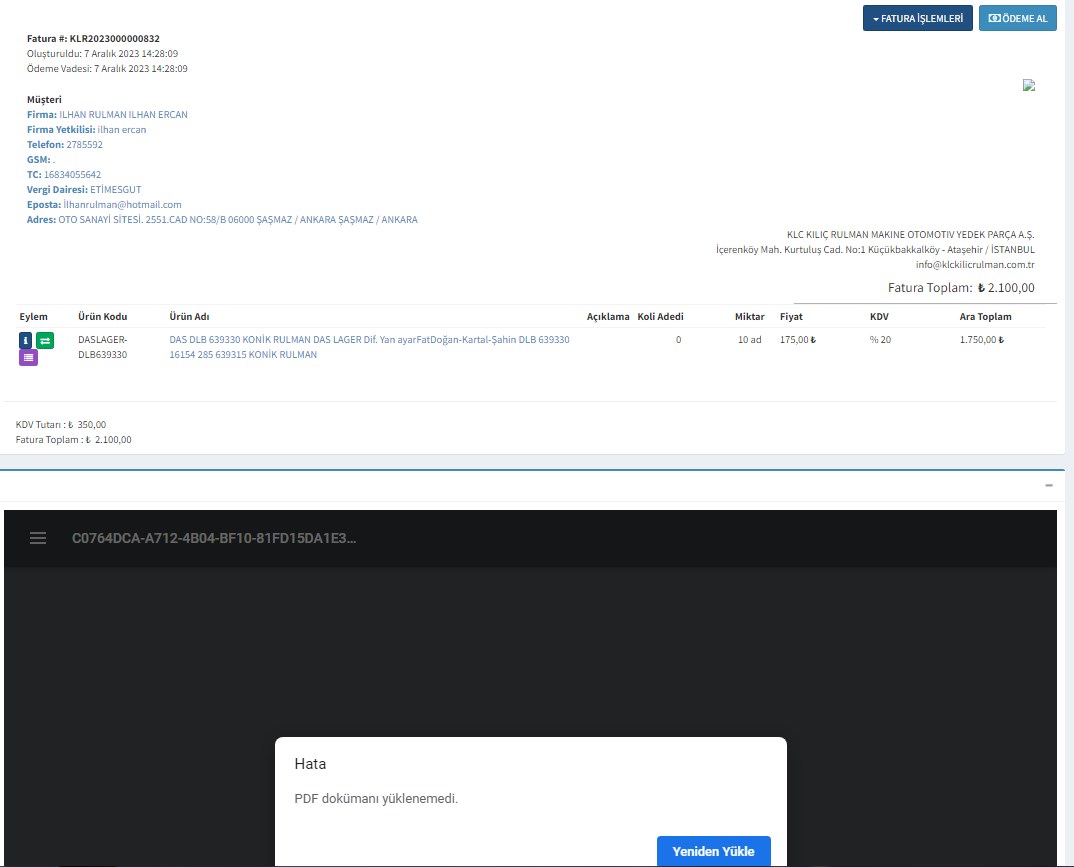Open the PDF viewer hamburger menu

38,538
